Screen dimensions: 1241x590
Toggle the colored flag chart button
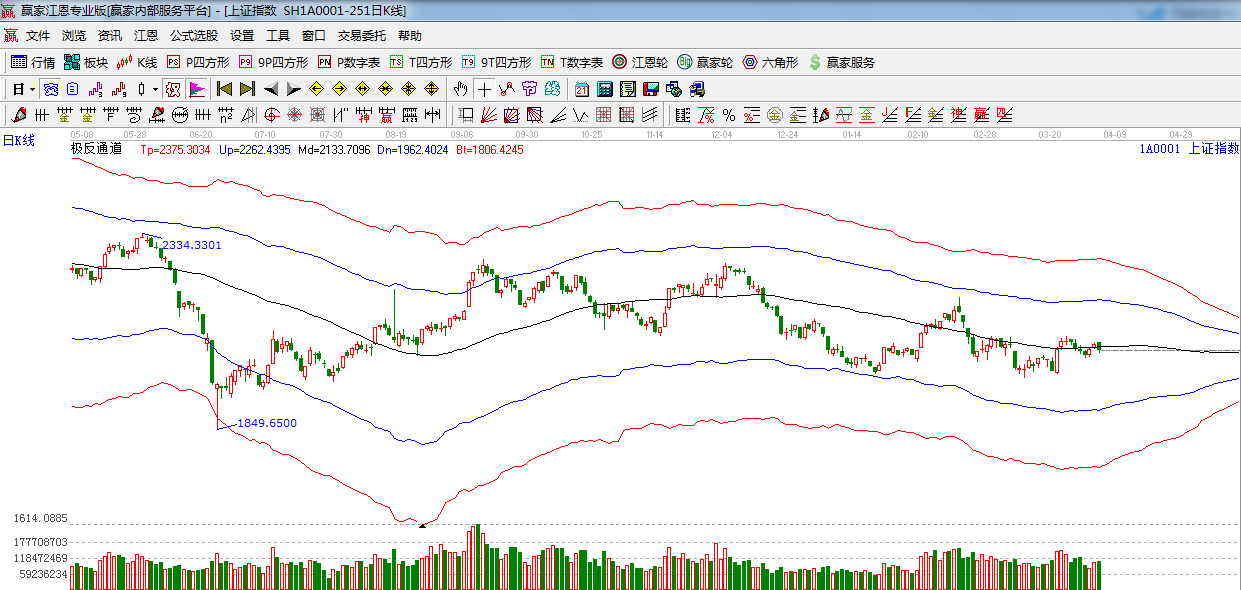click(x=196, y=89)
